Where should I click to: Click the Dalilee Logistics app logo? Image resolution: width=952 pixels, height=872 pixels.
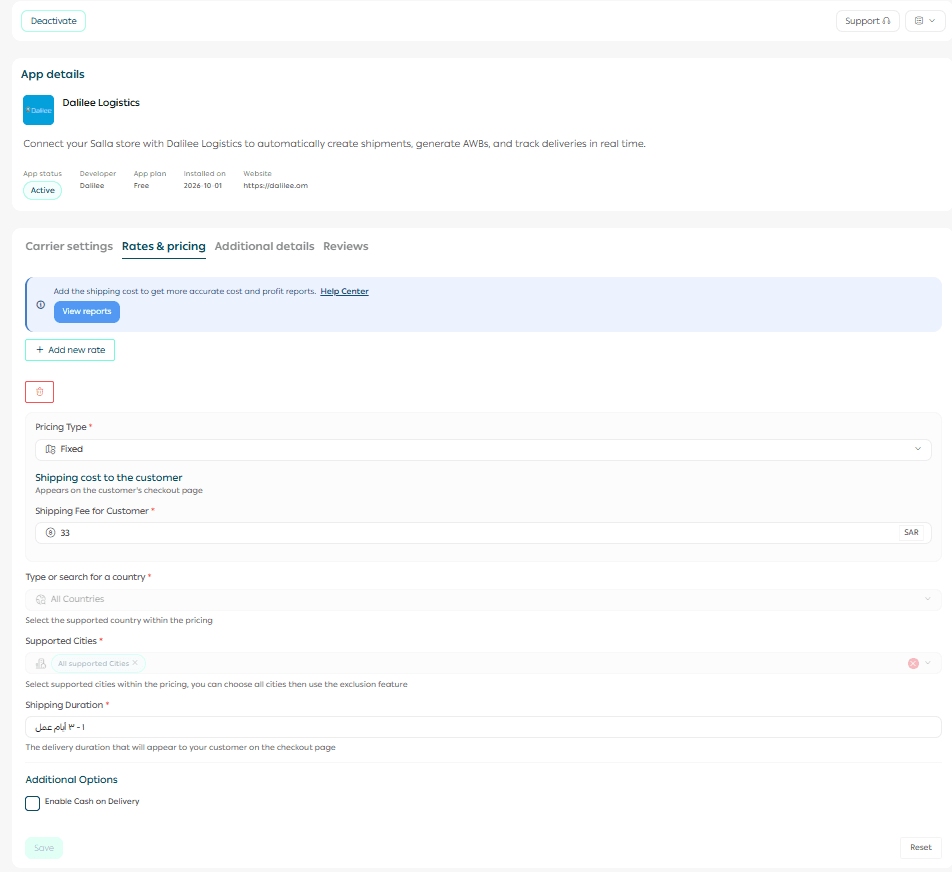[38, 110]
